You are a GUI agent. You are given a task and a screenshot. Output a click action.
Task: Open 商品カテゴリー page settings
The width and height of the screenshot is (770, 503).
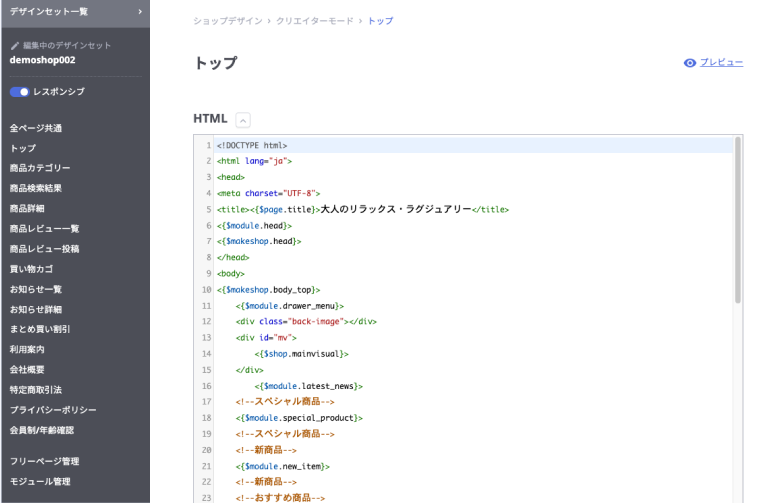click(x=40, y=168)
